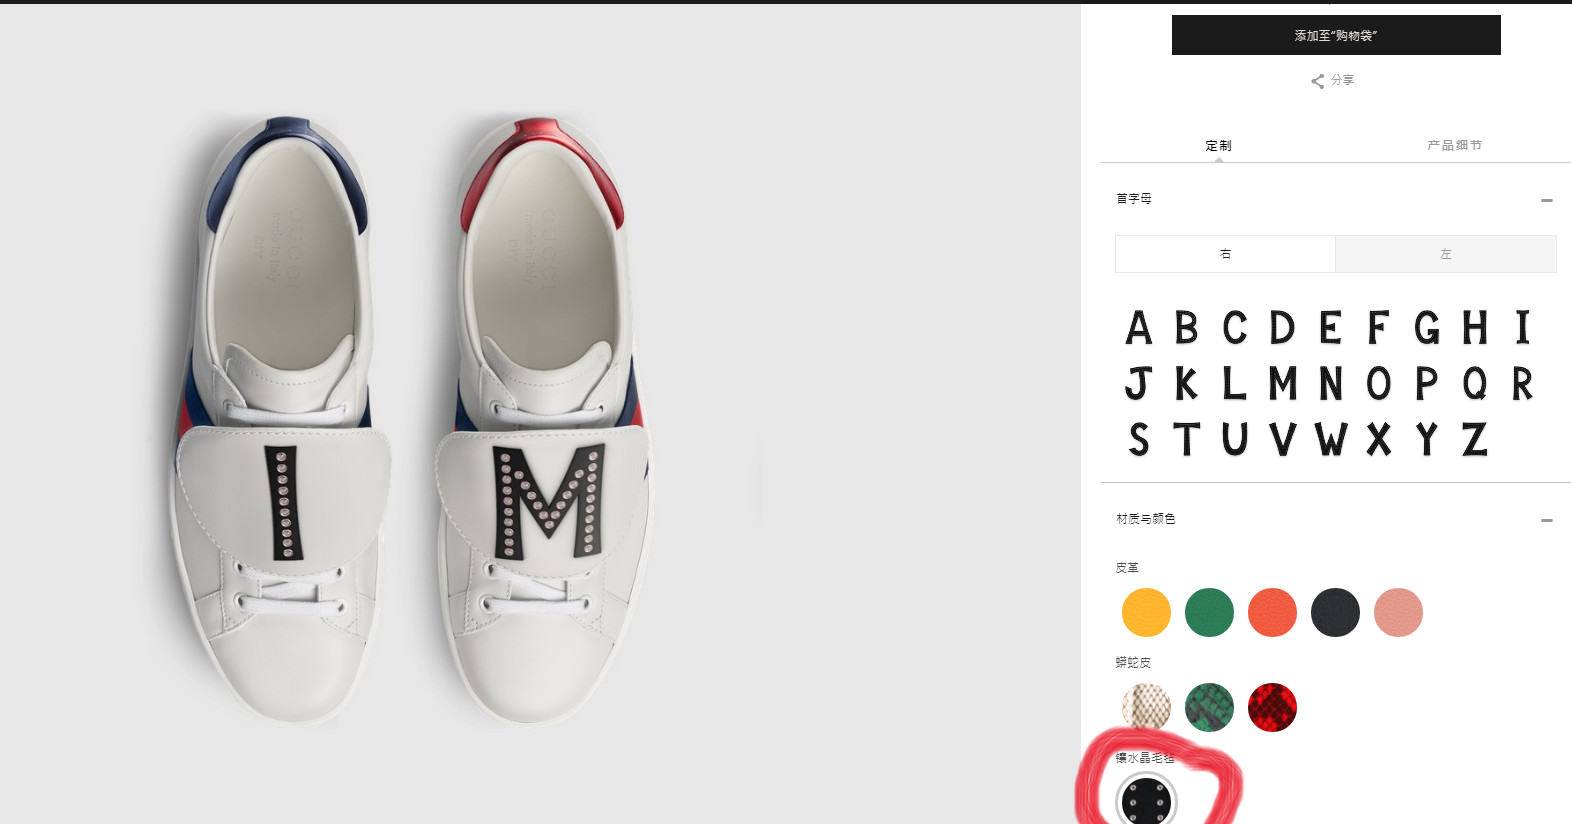The image size is (1572, 824).
Task: Collapse the 材质与颜色 material section
Action: tap(1546, 520)
